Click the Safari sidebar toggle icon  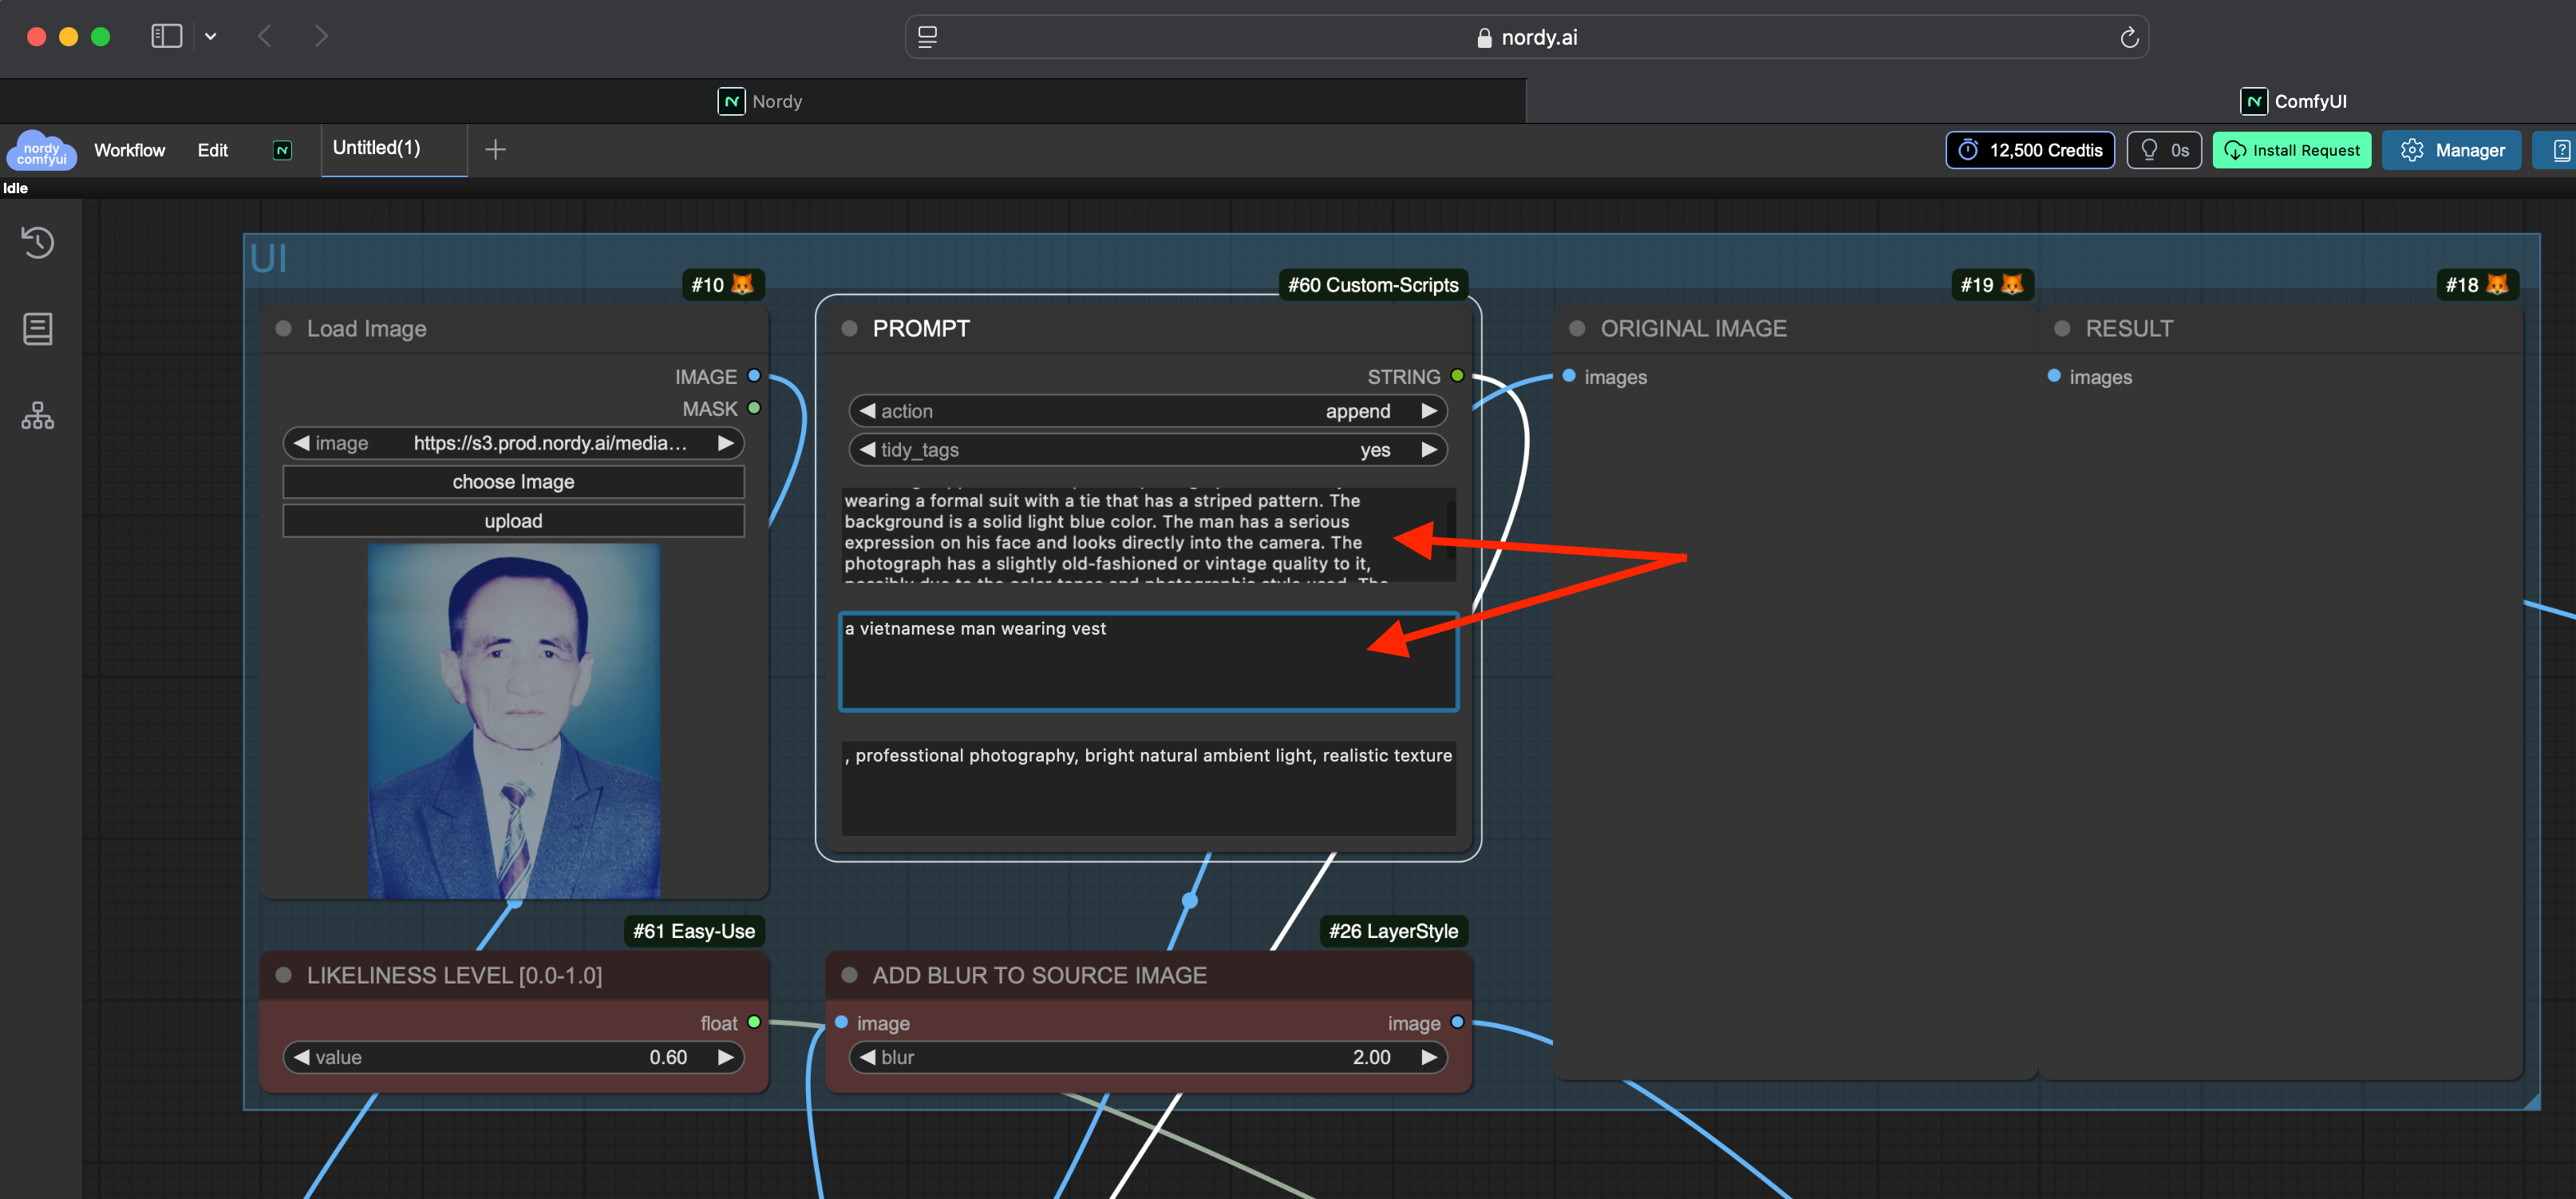click(166, 37)
